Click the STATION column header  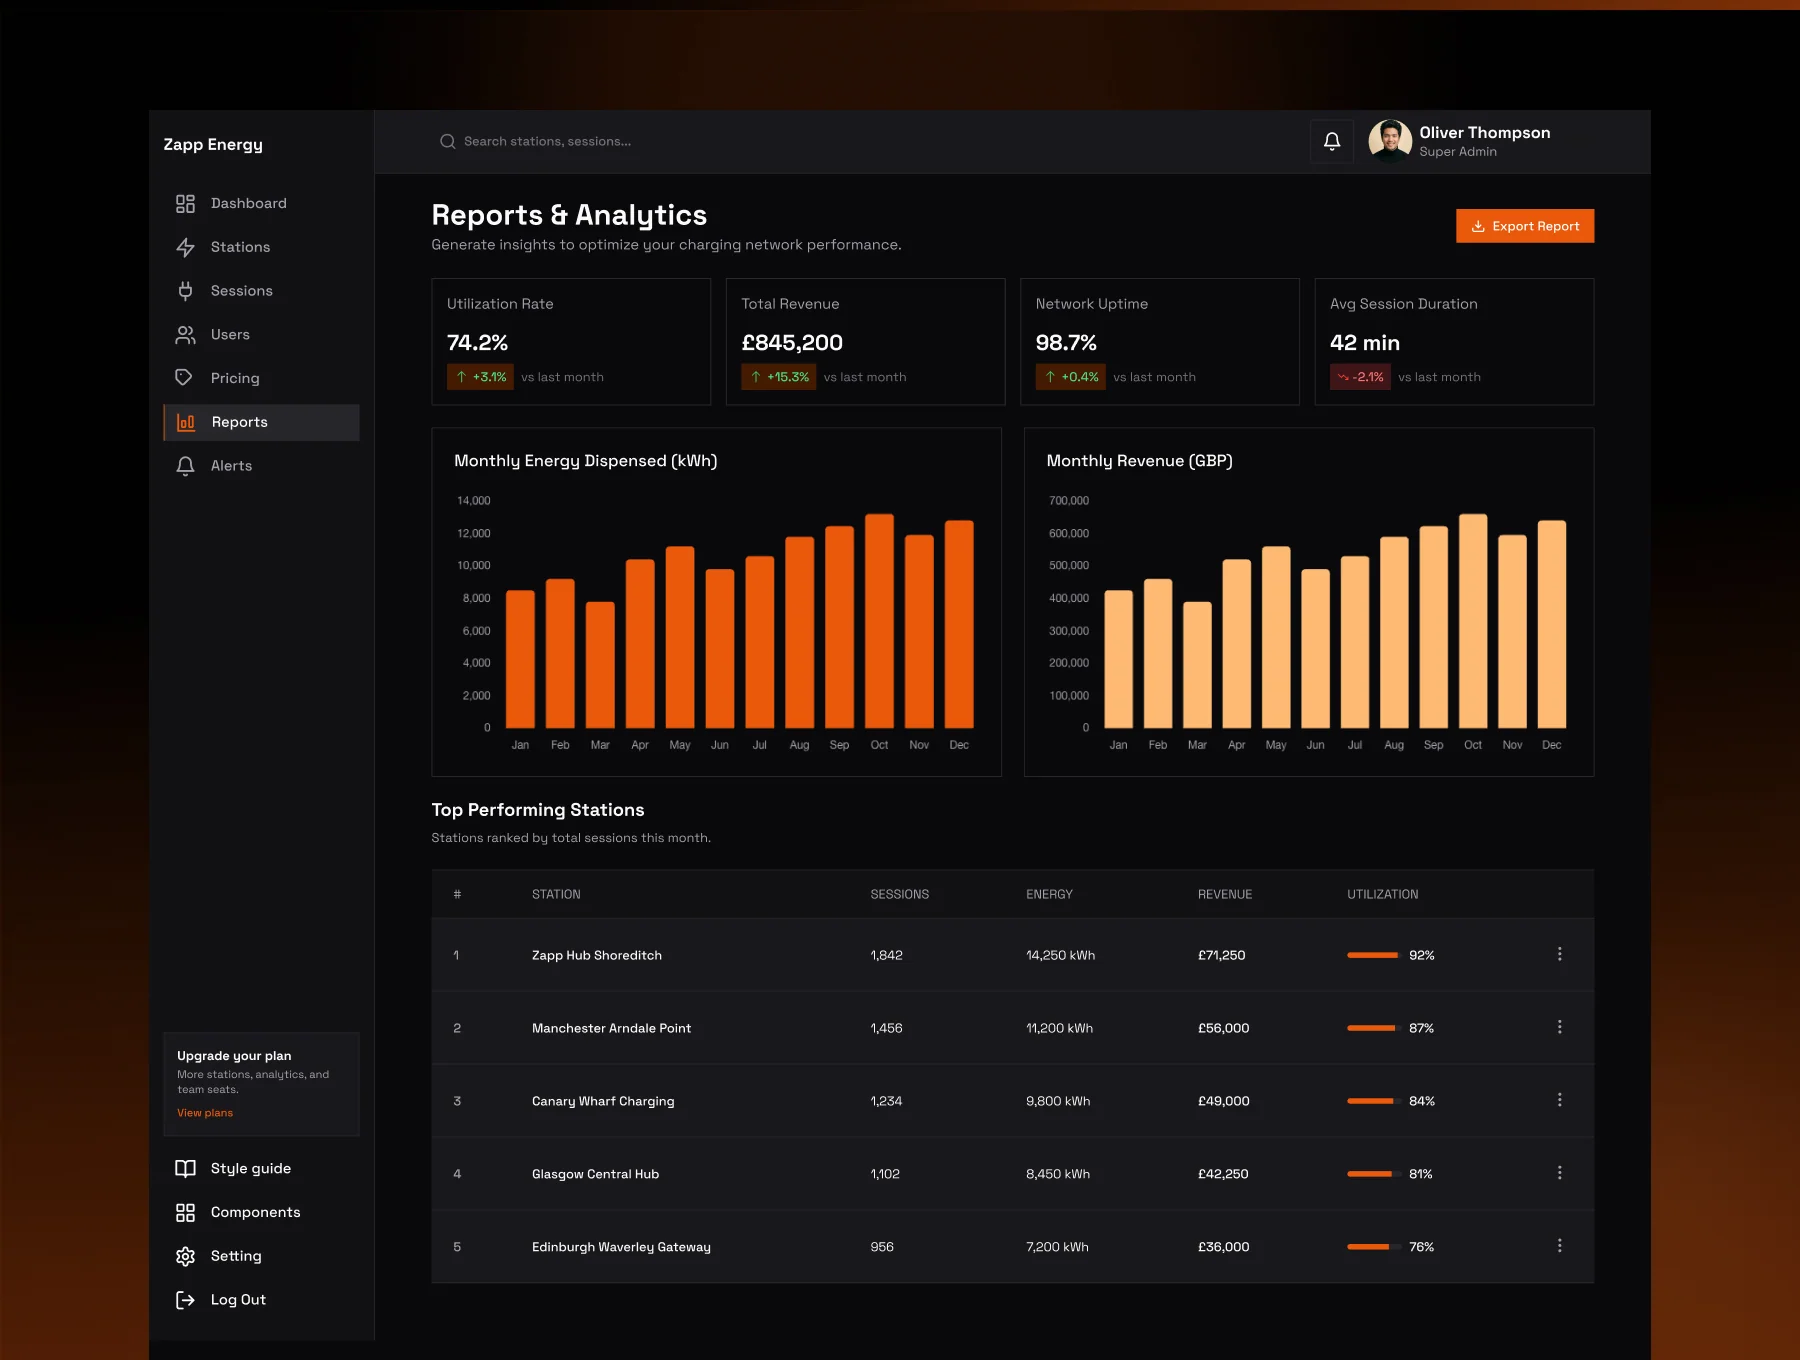[556, 895]
